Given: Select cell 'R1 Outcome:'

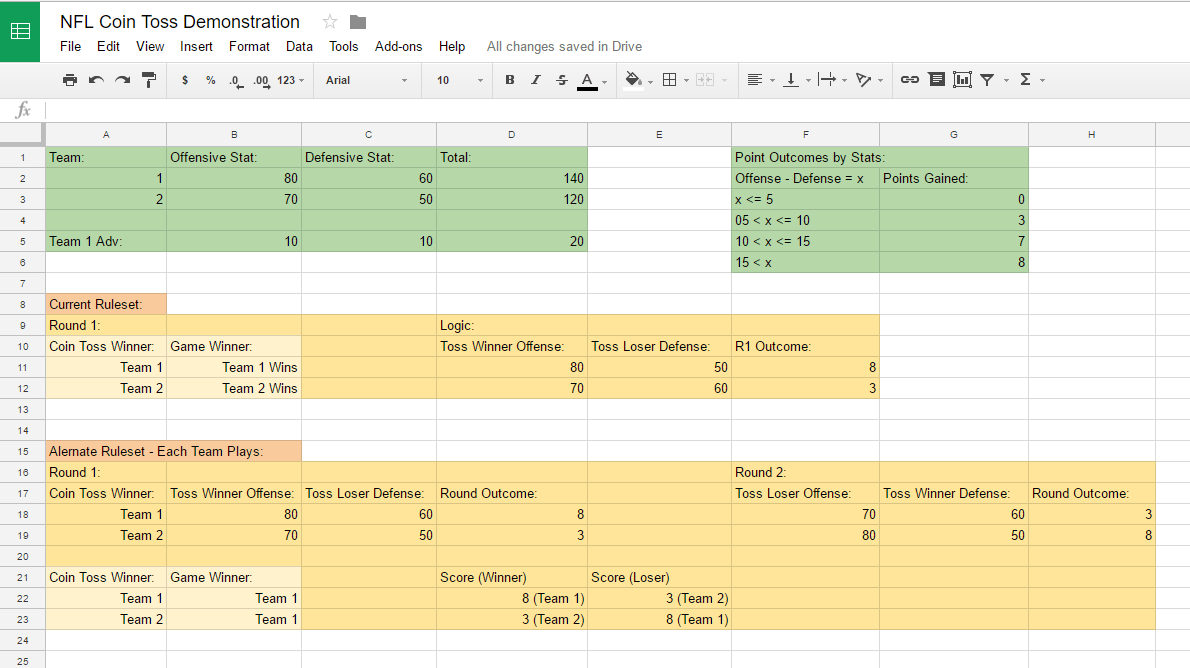Looking at the screenshot, I should click(805, 346).
